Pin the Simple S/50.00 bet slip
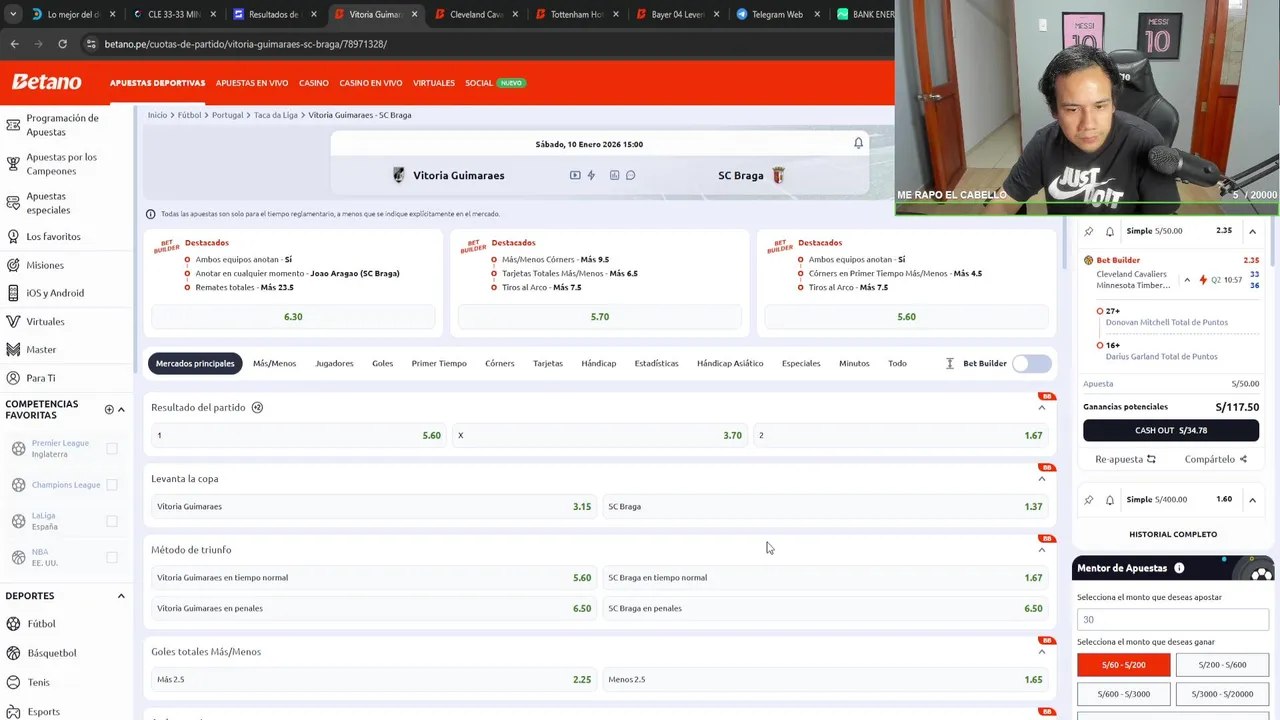This screenshot has height=720, width=1280. (1089, 231)
